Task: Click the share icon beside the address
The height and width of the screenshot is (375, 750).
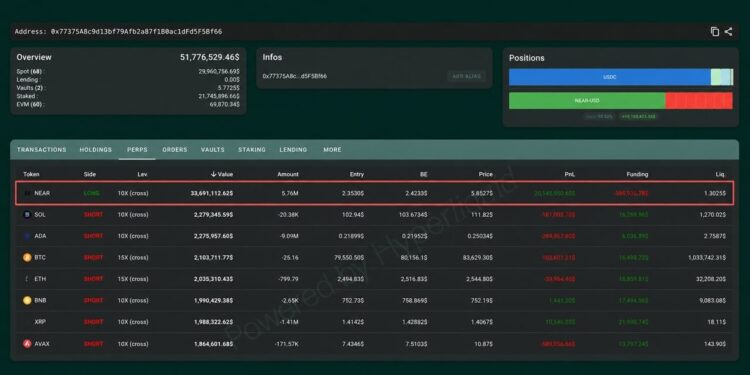Action: (x=728, y=32)
